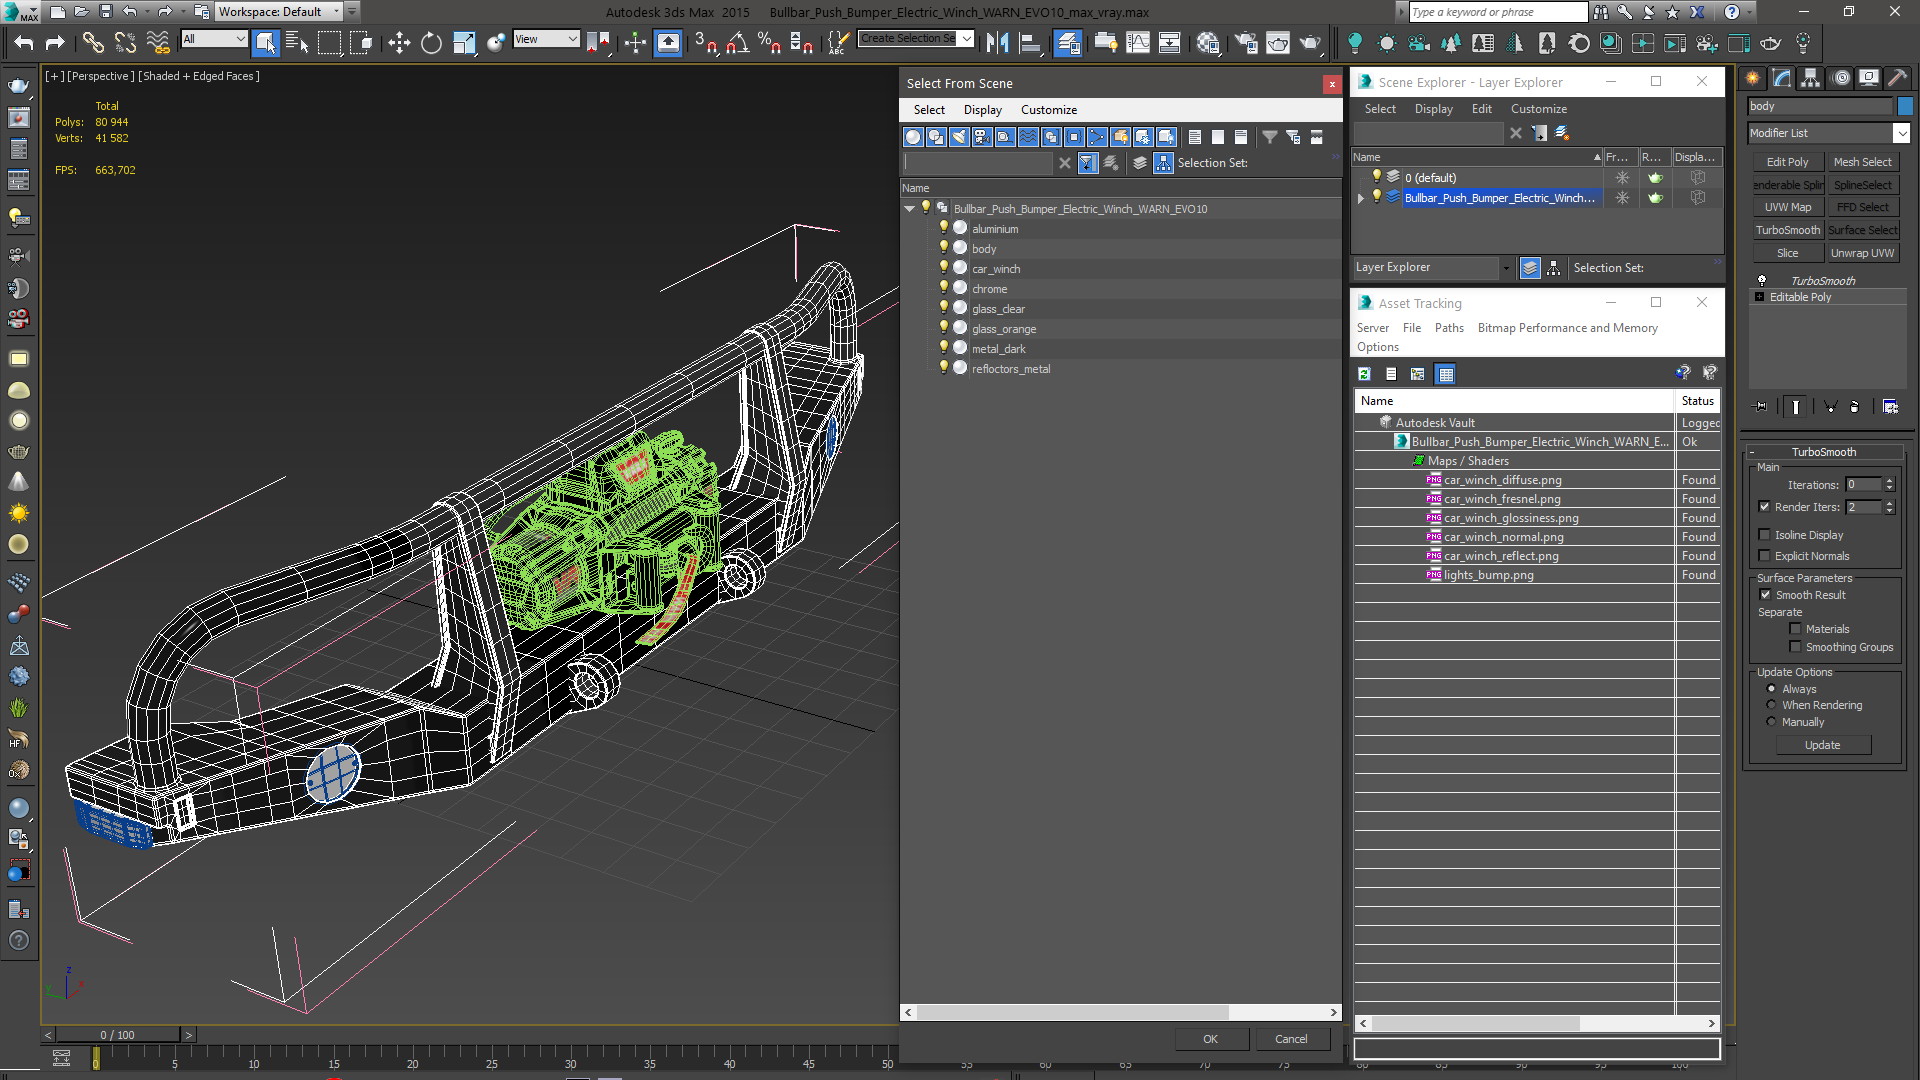Open the Layer Explorer dropdown selector

click(x=1505, y=268)
